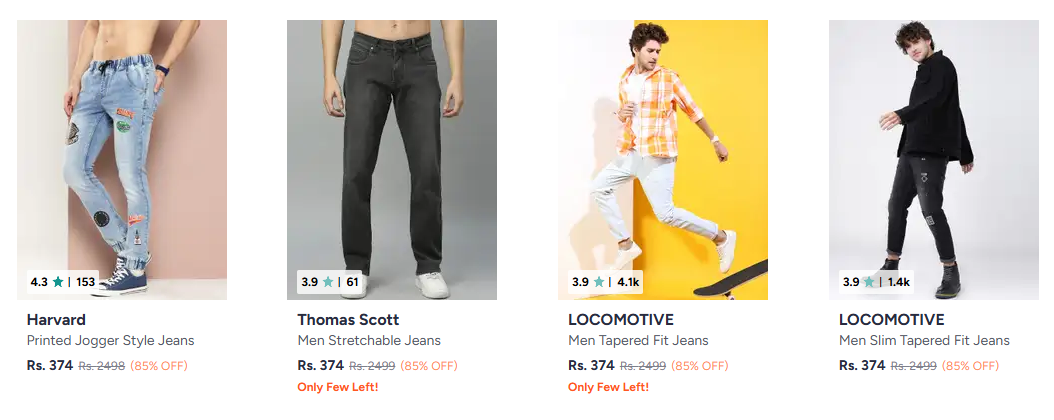The height and width of the screenshot is (420, 1054).
Task: Click star icon on 4.1k rating badge
Action: click(599, 282)
